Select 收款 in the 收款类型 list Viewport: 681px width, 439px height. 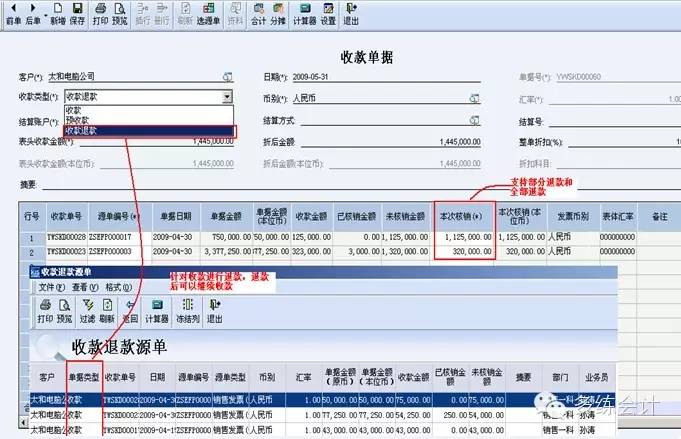[149, 110]
